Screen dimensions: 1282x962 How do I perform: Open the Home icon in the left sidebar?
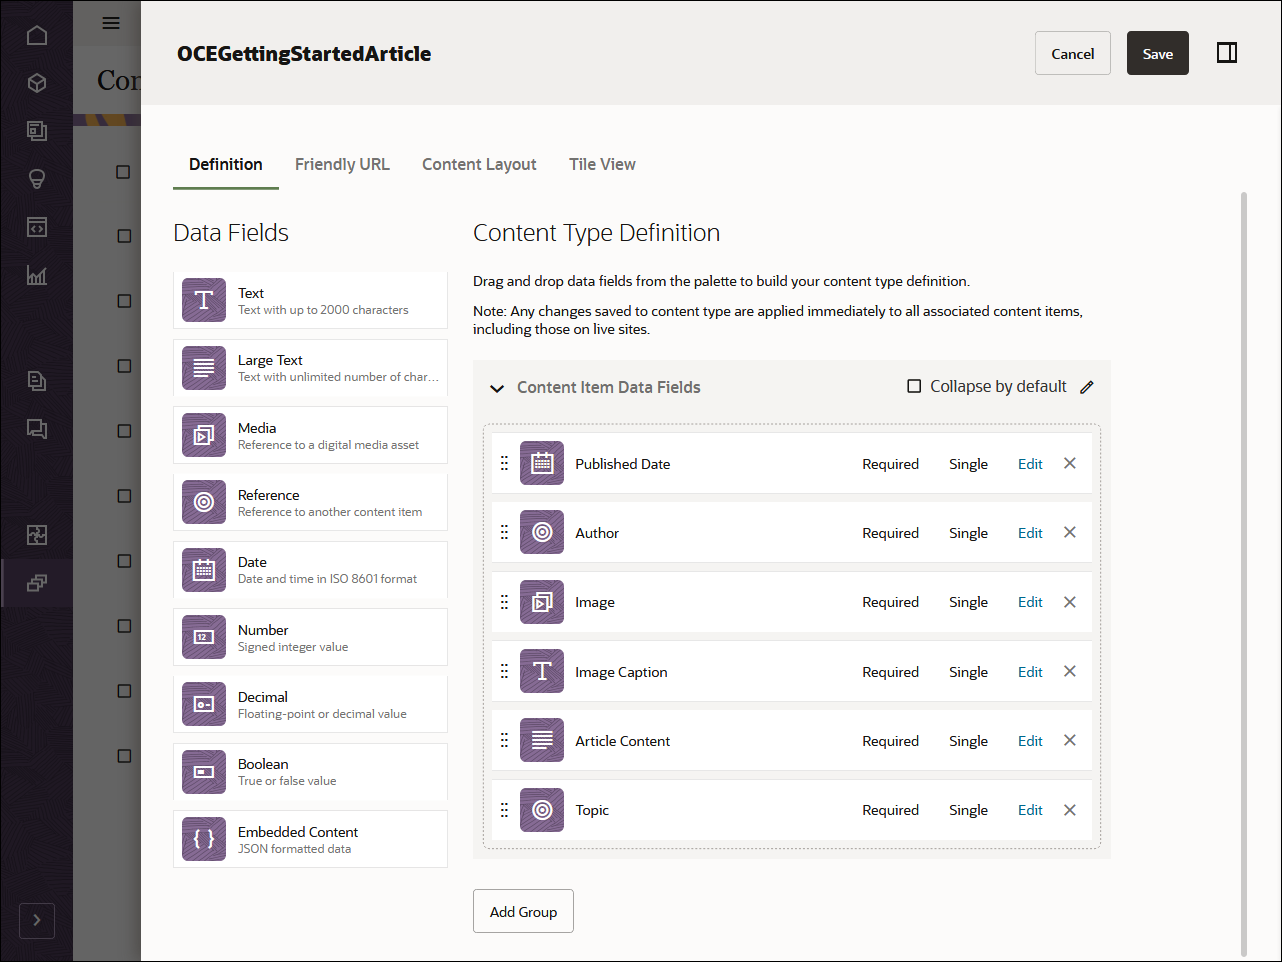(37, 34)
